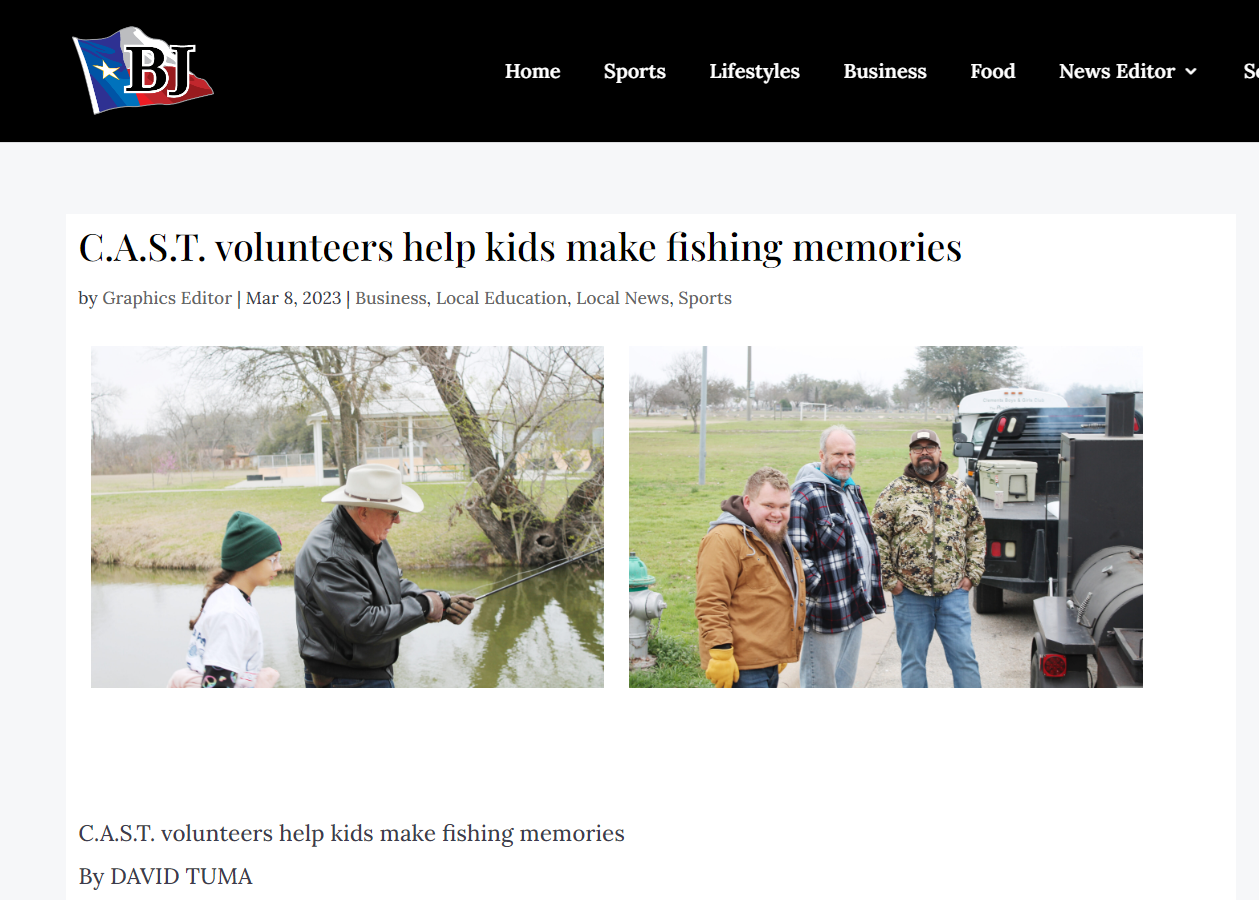Click the repeated C.A.S.T. subtitle paragraph
Viewport: 1259px width, 900px height.
click(352, 833)
